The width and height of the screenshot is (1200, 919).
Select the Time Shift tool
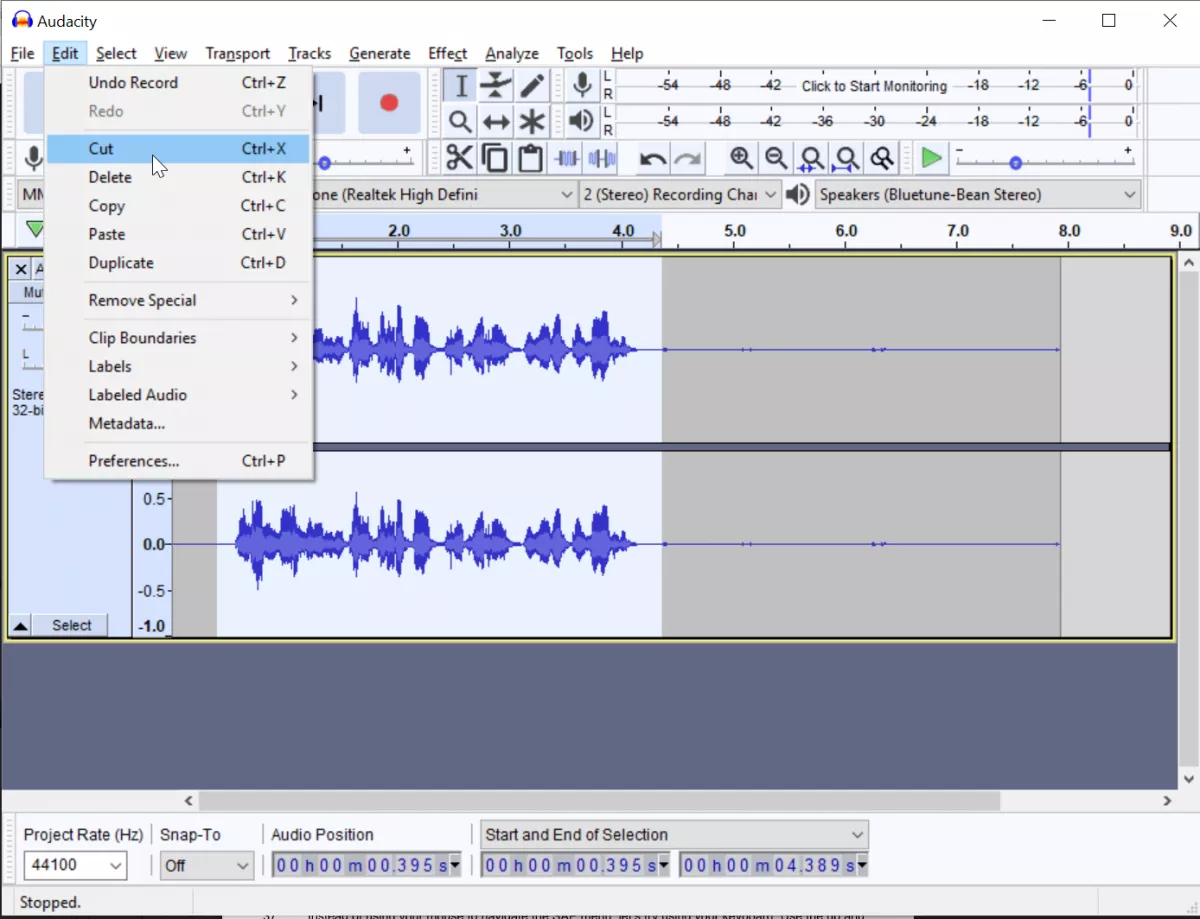point(496,122)
